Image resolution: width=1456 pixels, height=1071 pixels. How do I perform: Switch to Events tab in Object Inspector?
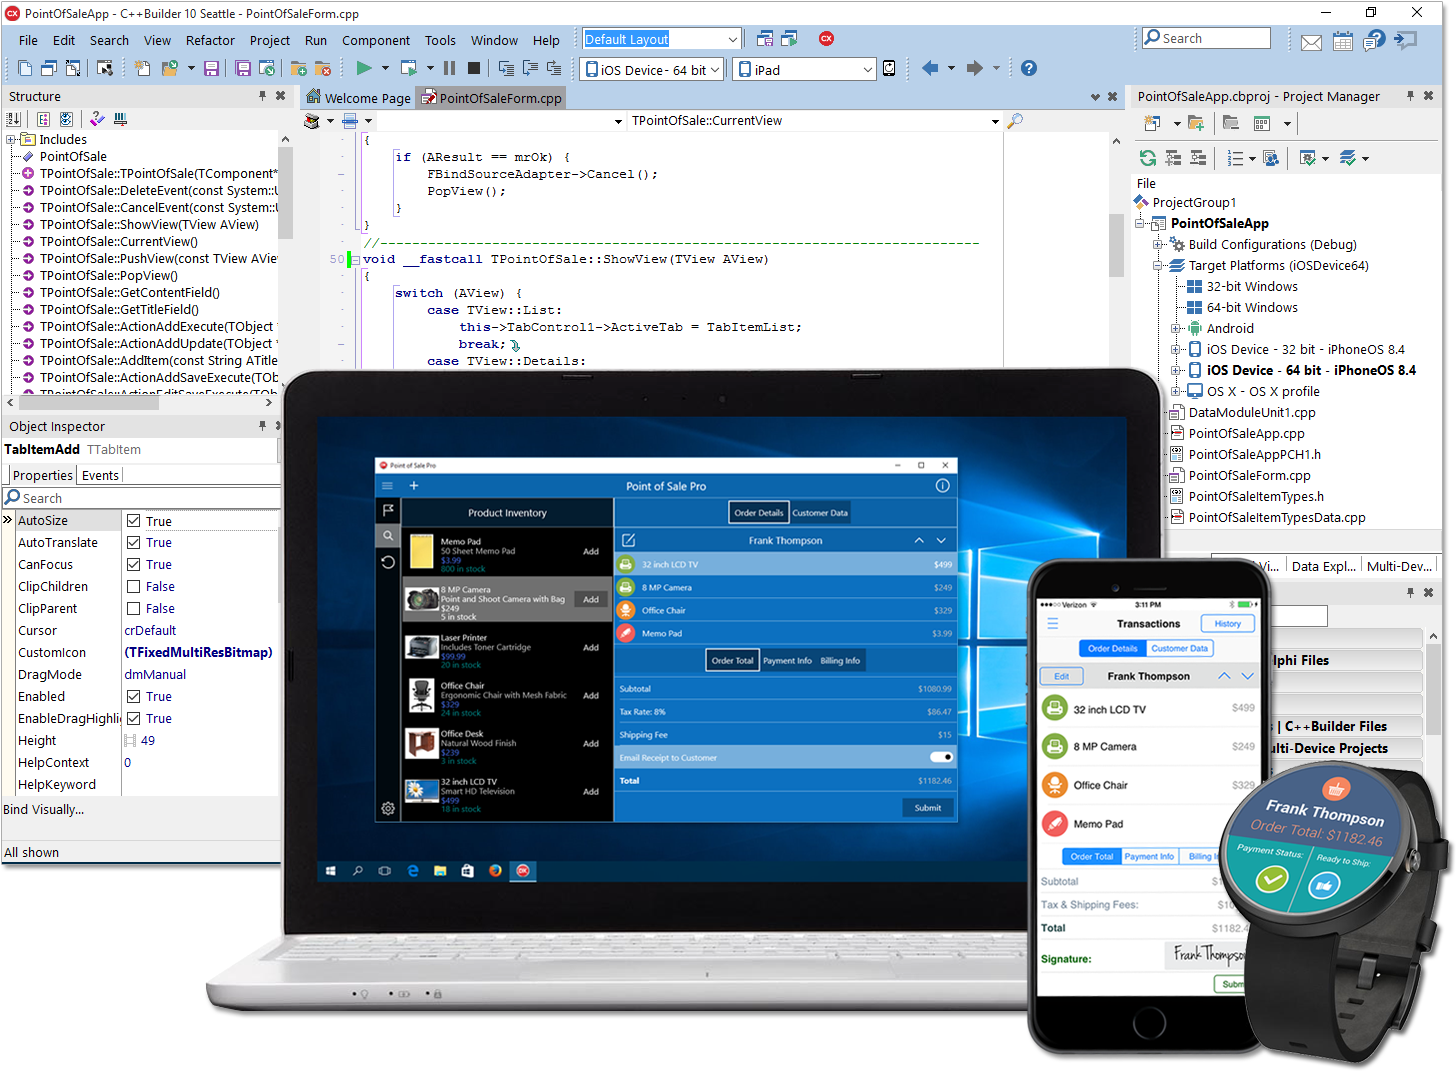(100, 475)
